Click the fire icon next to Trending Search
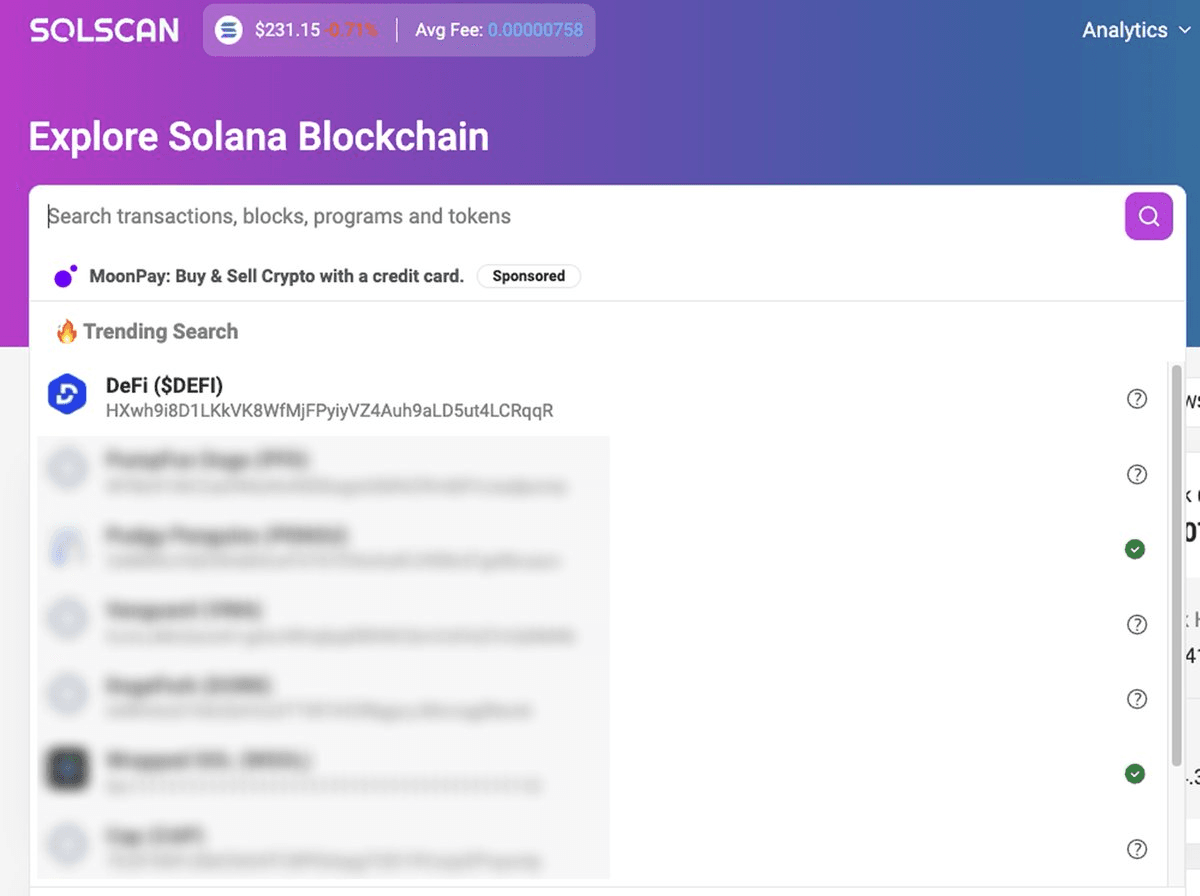Screen dimensions: 1200x896 [x=67, y=332]
